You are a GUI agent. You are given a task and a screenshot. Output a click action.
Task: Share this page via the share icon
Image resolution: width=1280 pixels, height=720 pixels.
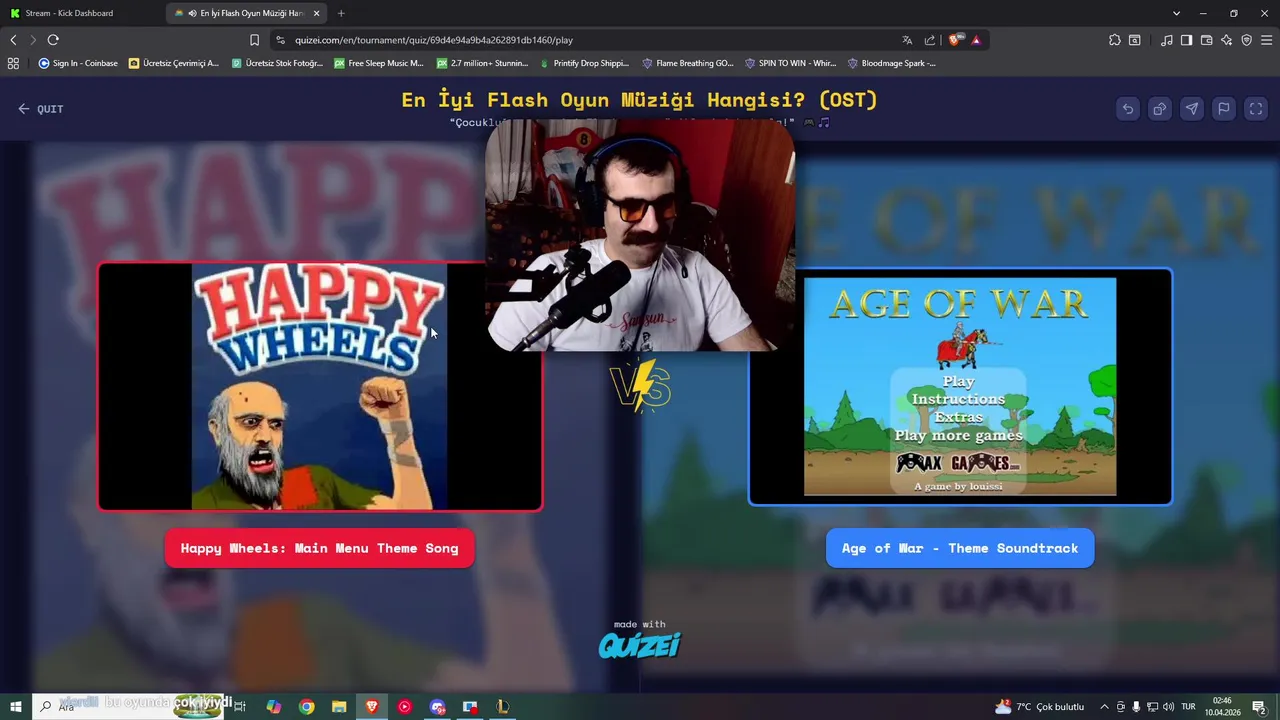930,40
